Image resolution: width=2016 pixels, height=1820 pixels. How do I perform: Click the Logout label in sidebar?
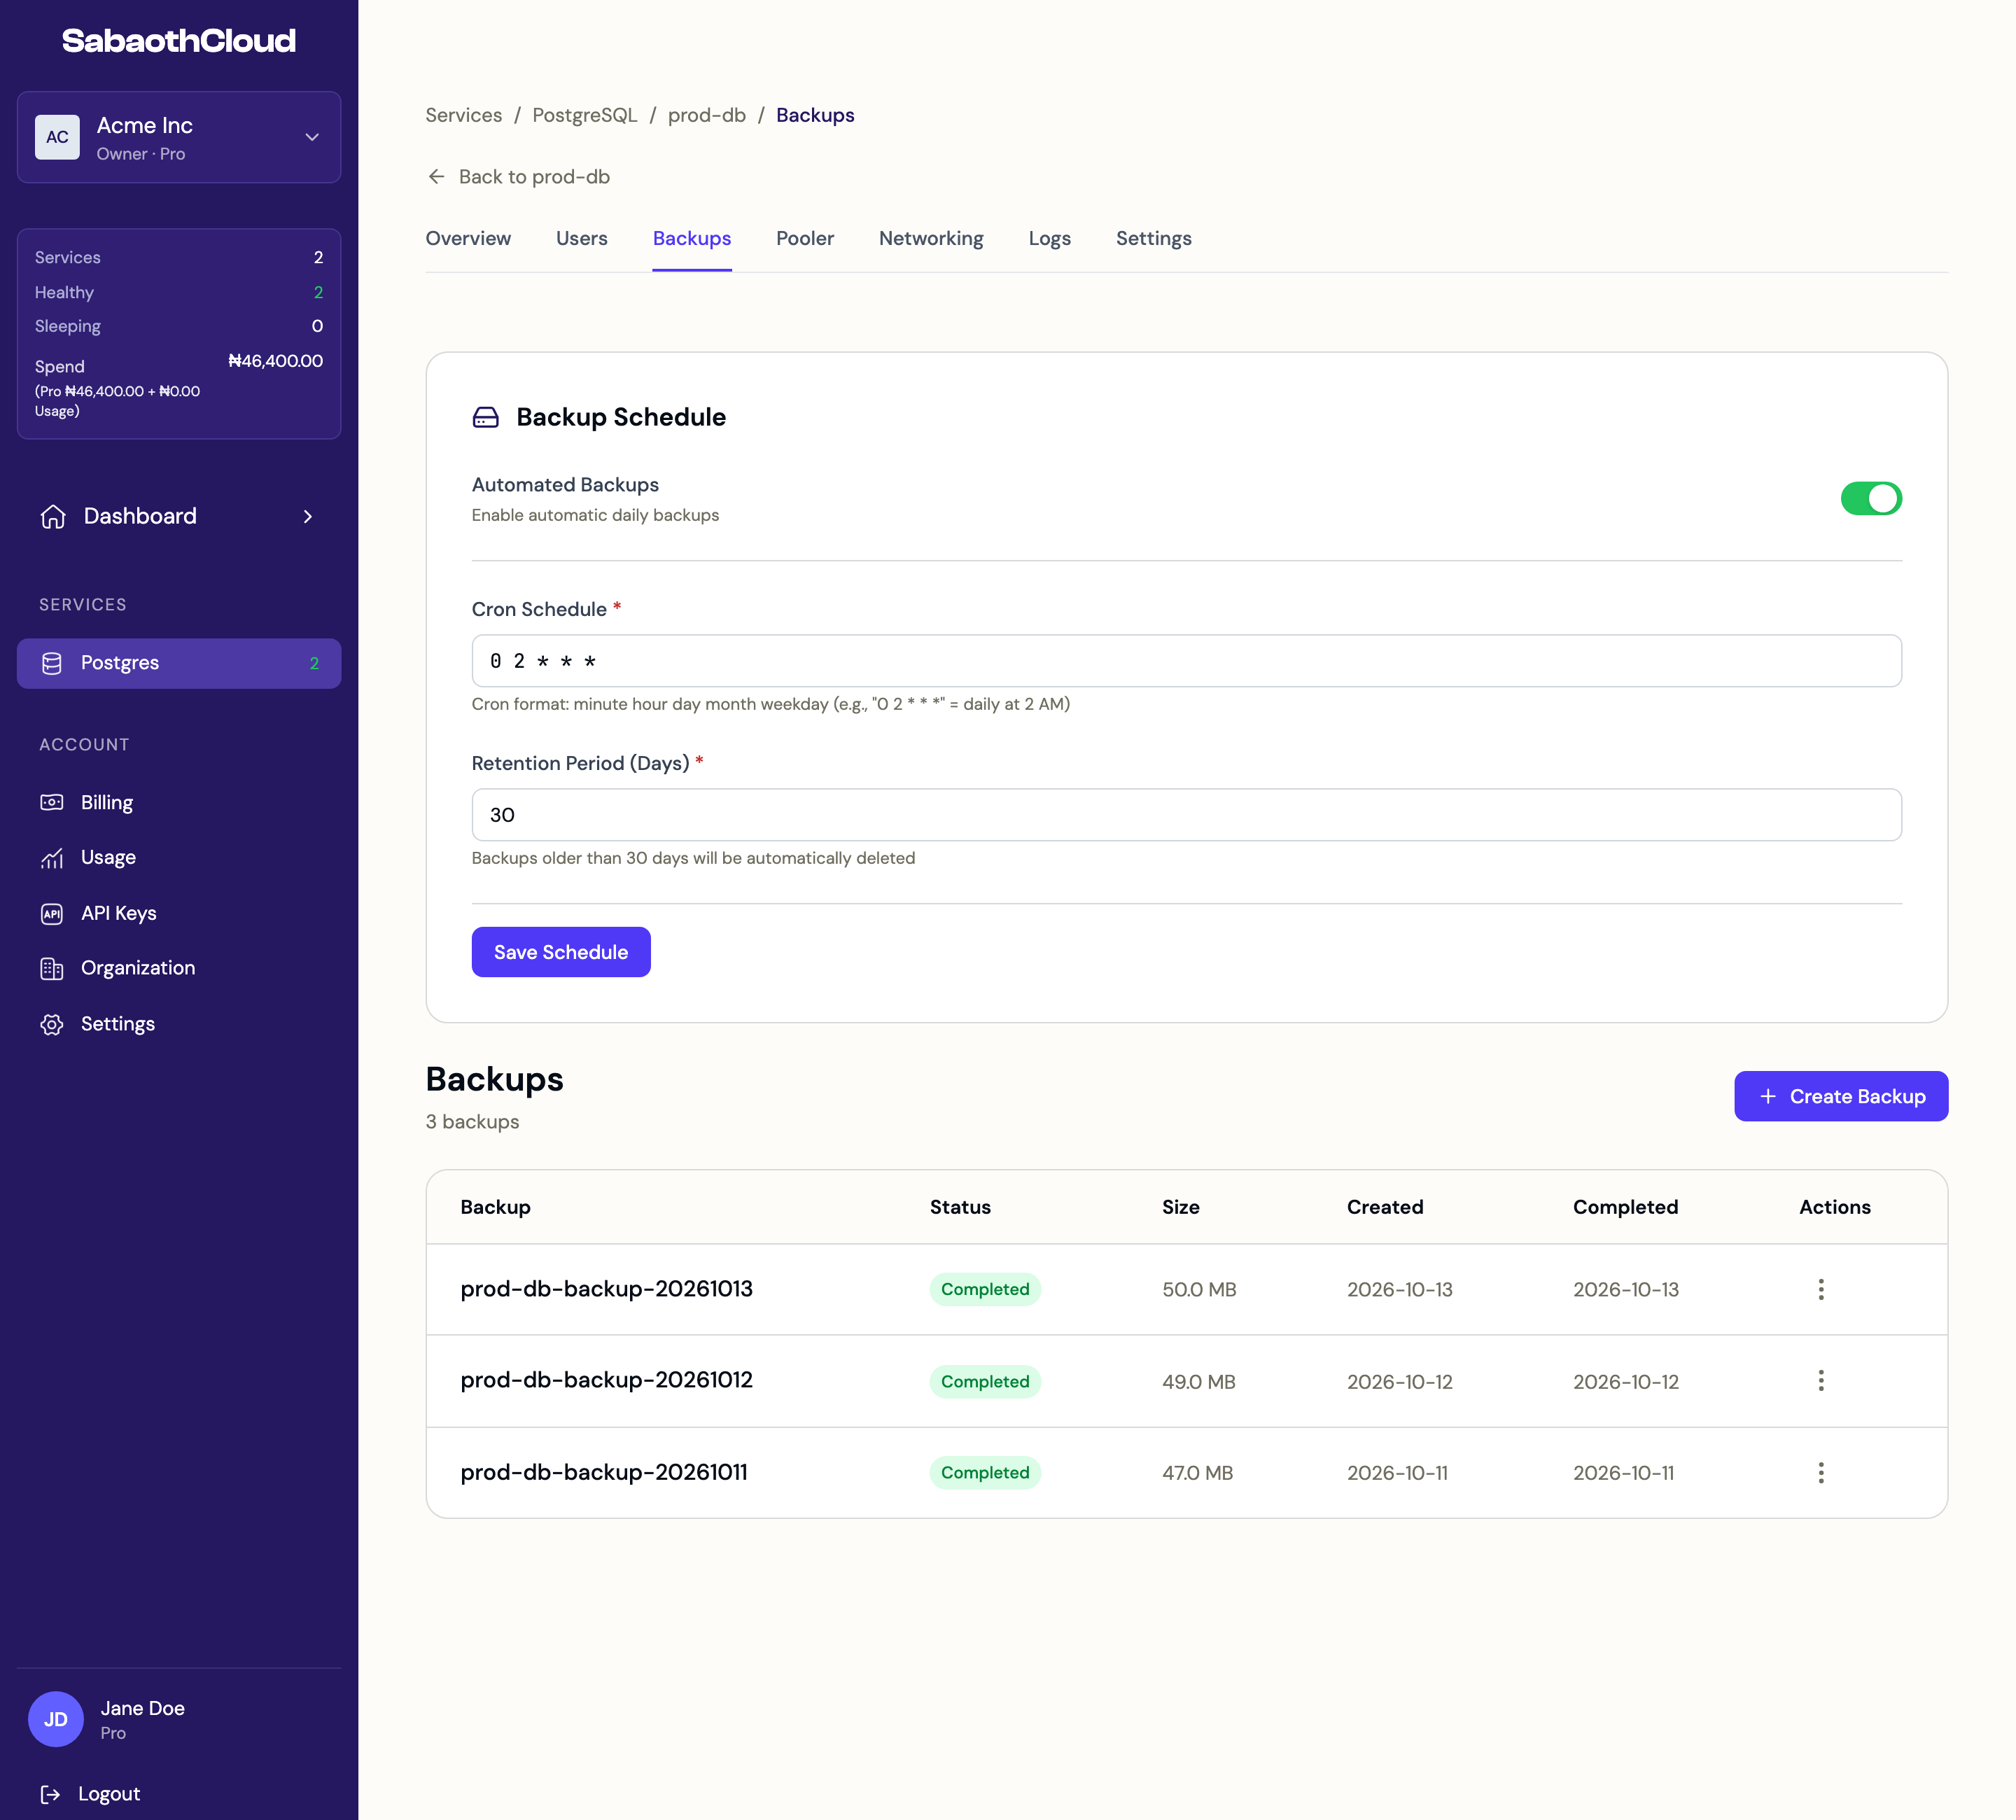coord(109,1794)
